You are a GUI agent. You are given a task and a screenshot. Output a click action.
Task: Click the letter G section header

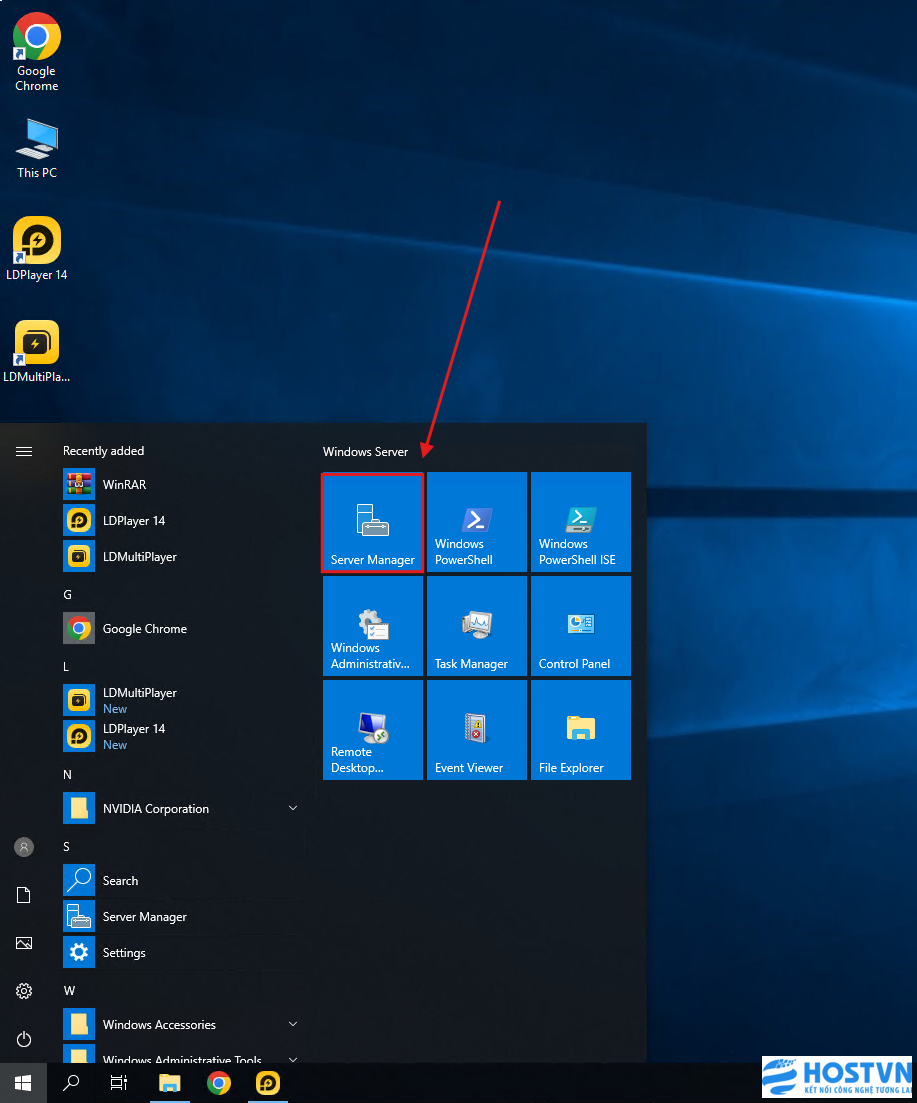pos(68,594)
